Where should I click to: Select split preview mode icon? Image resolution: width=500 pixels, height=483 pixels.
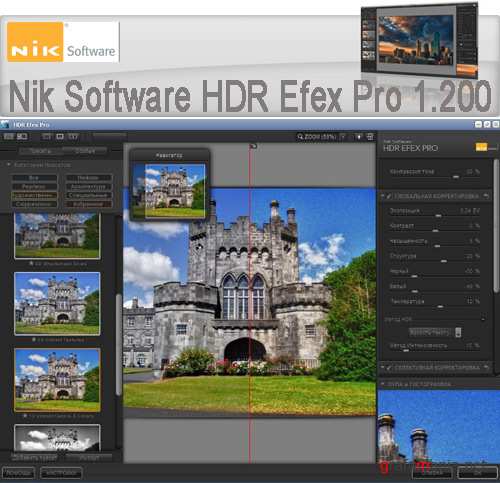click(60, 137)
